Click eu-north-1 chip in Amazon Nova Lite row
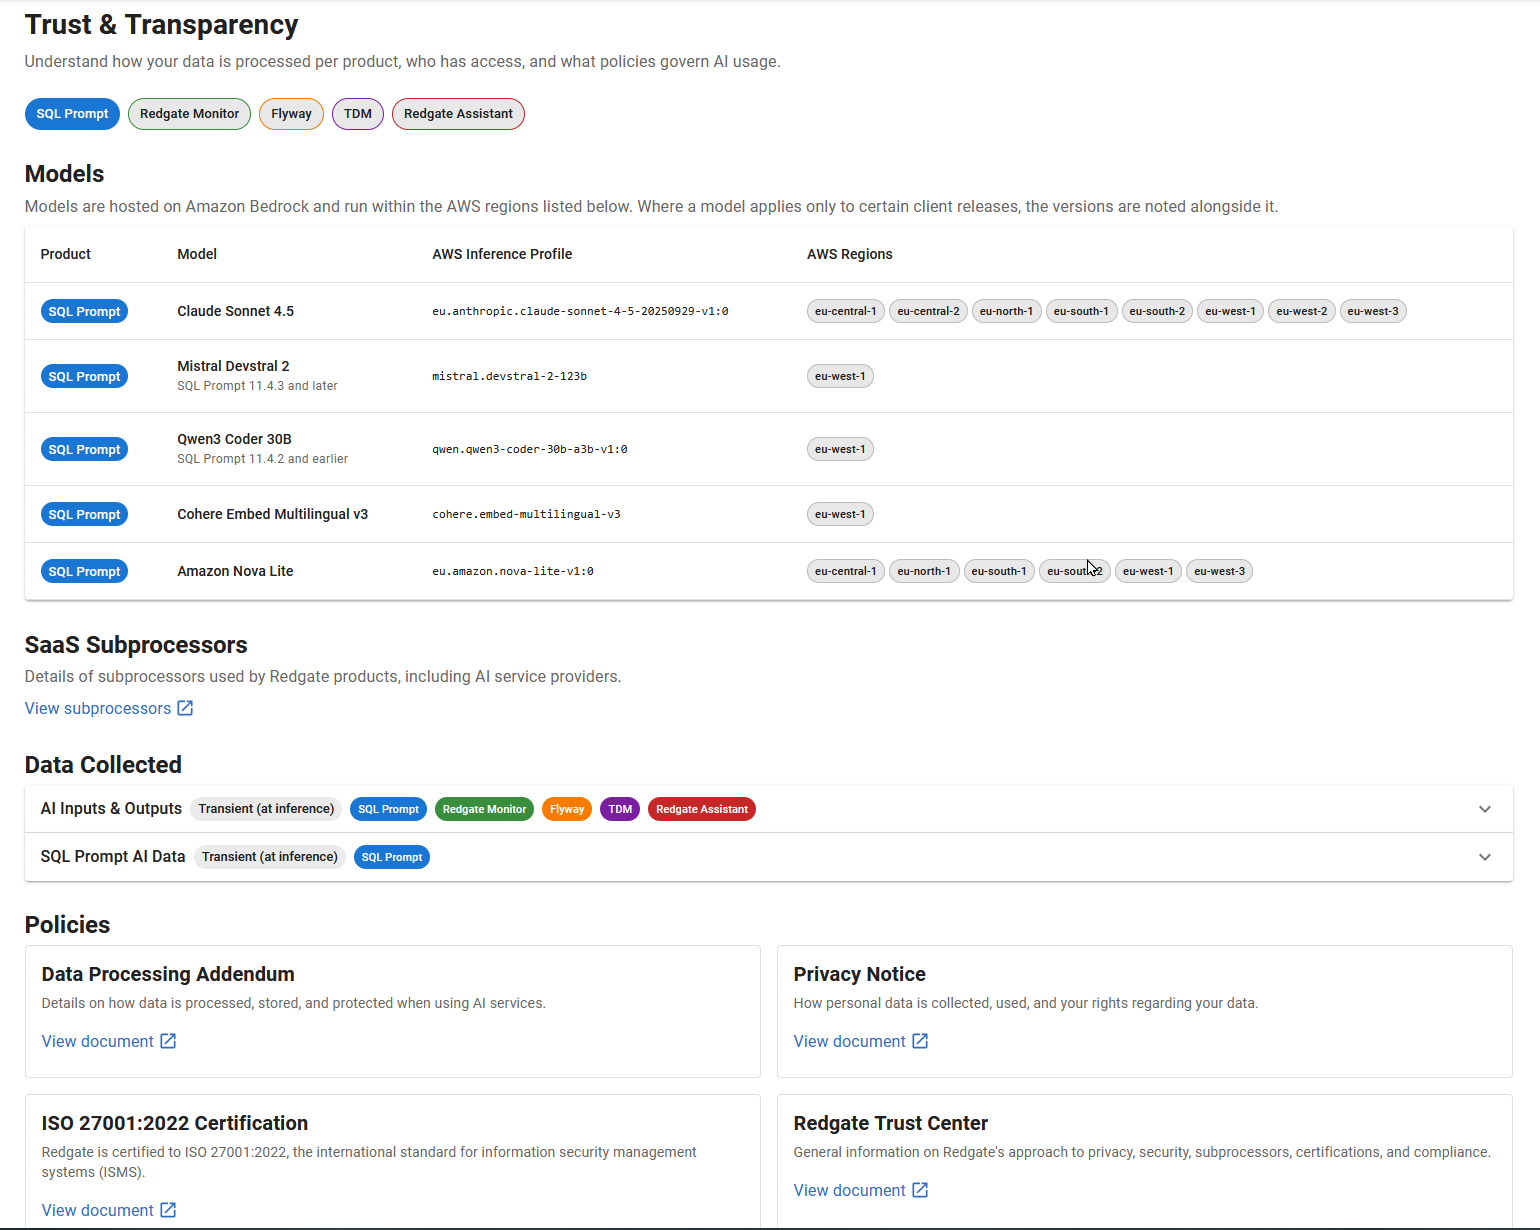Viewport: 1540px width, 1230px height. tap(924, 571)
